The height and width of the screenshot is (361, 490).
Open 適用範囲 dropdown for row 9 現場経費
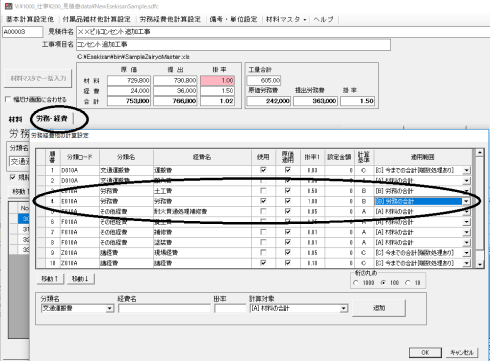click(466, 253)
